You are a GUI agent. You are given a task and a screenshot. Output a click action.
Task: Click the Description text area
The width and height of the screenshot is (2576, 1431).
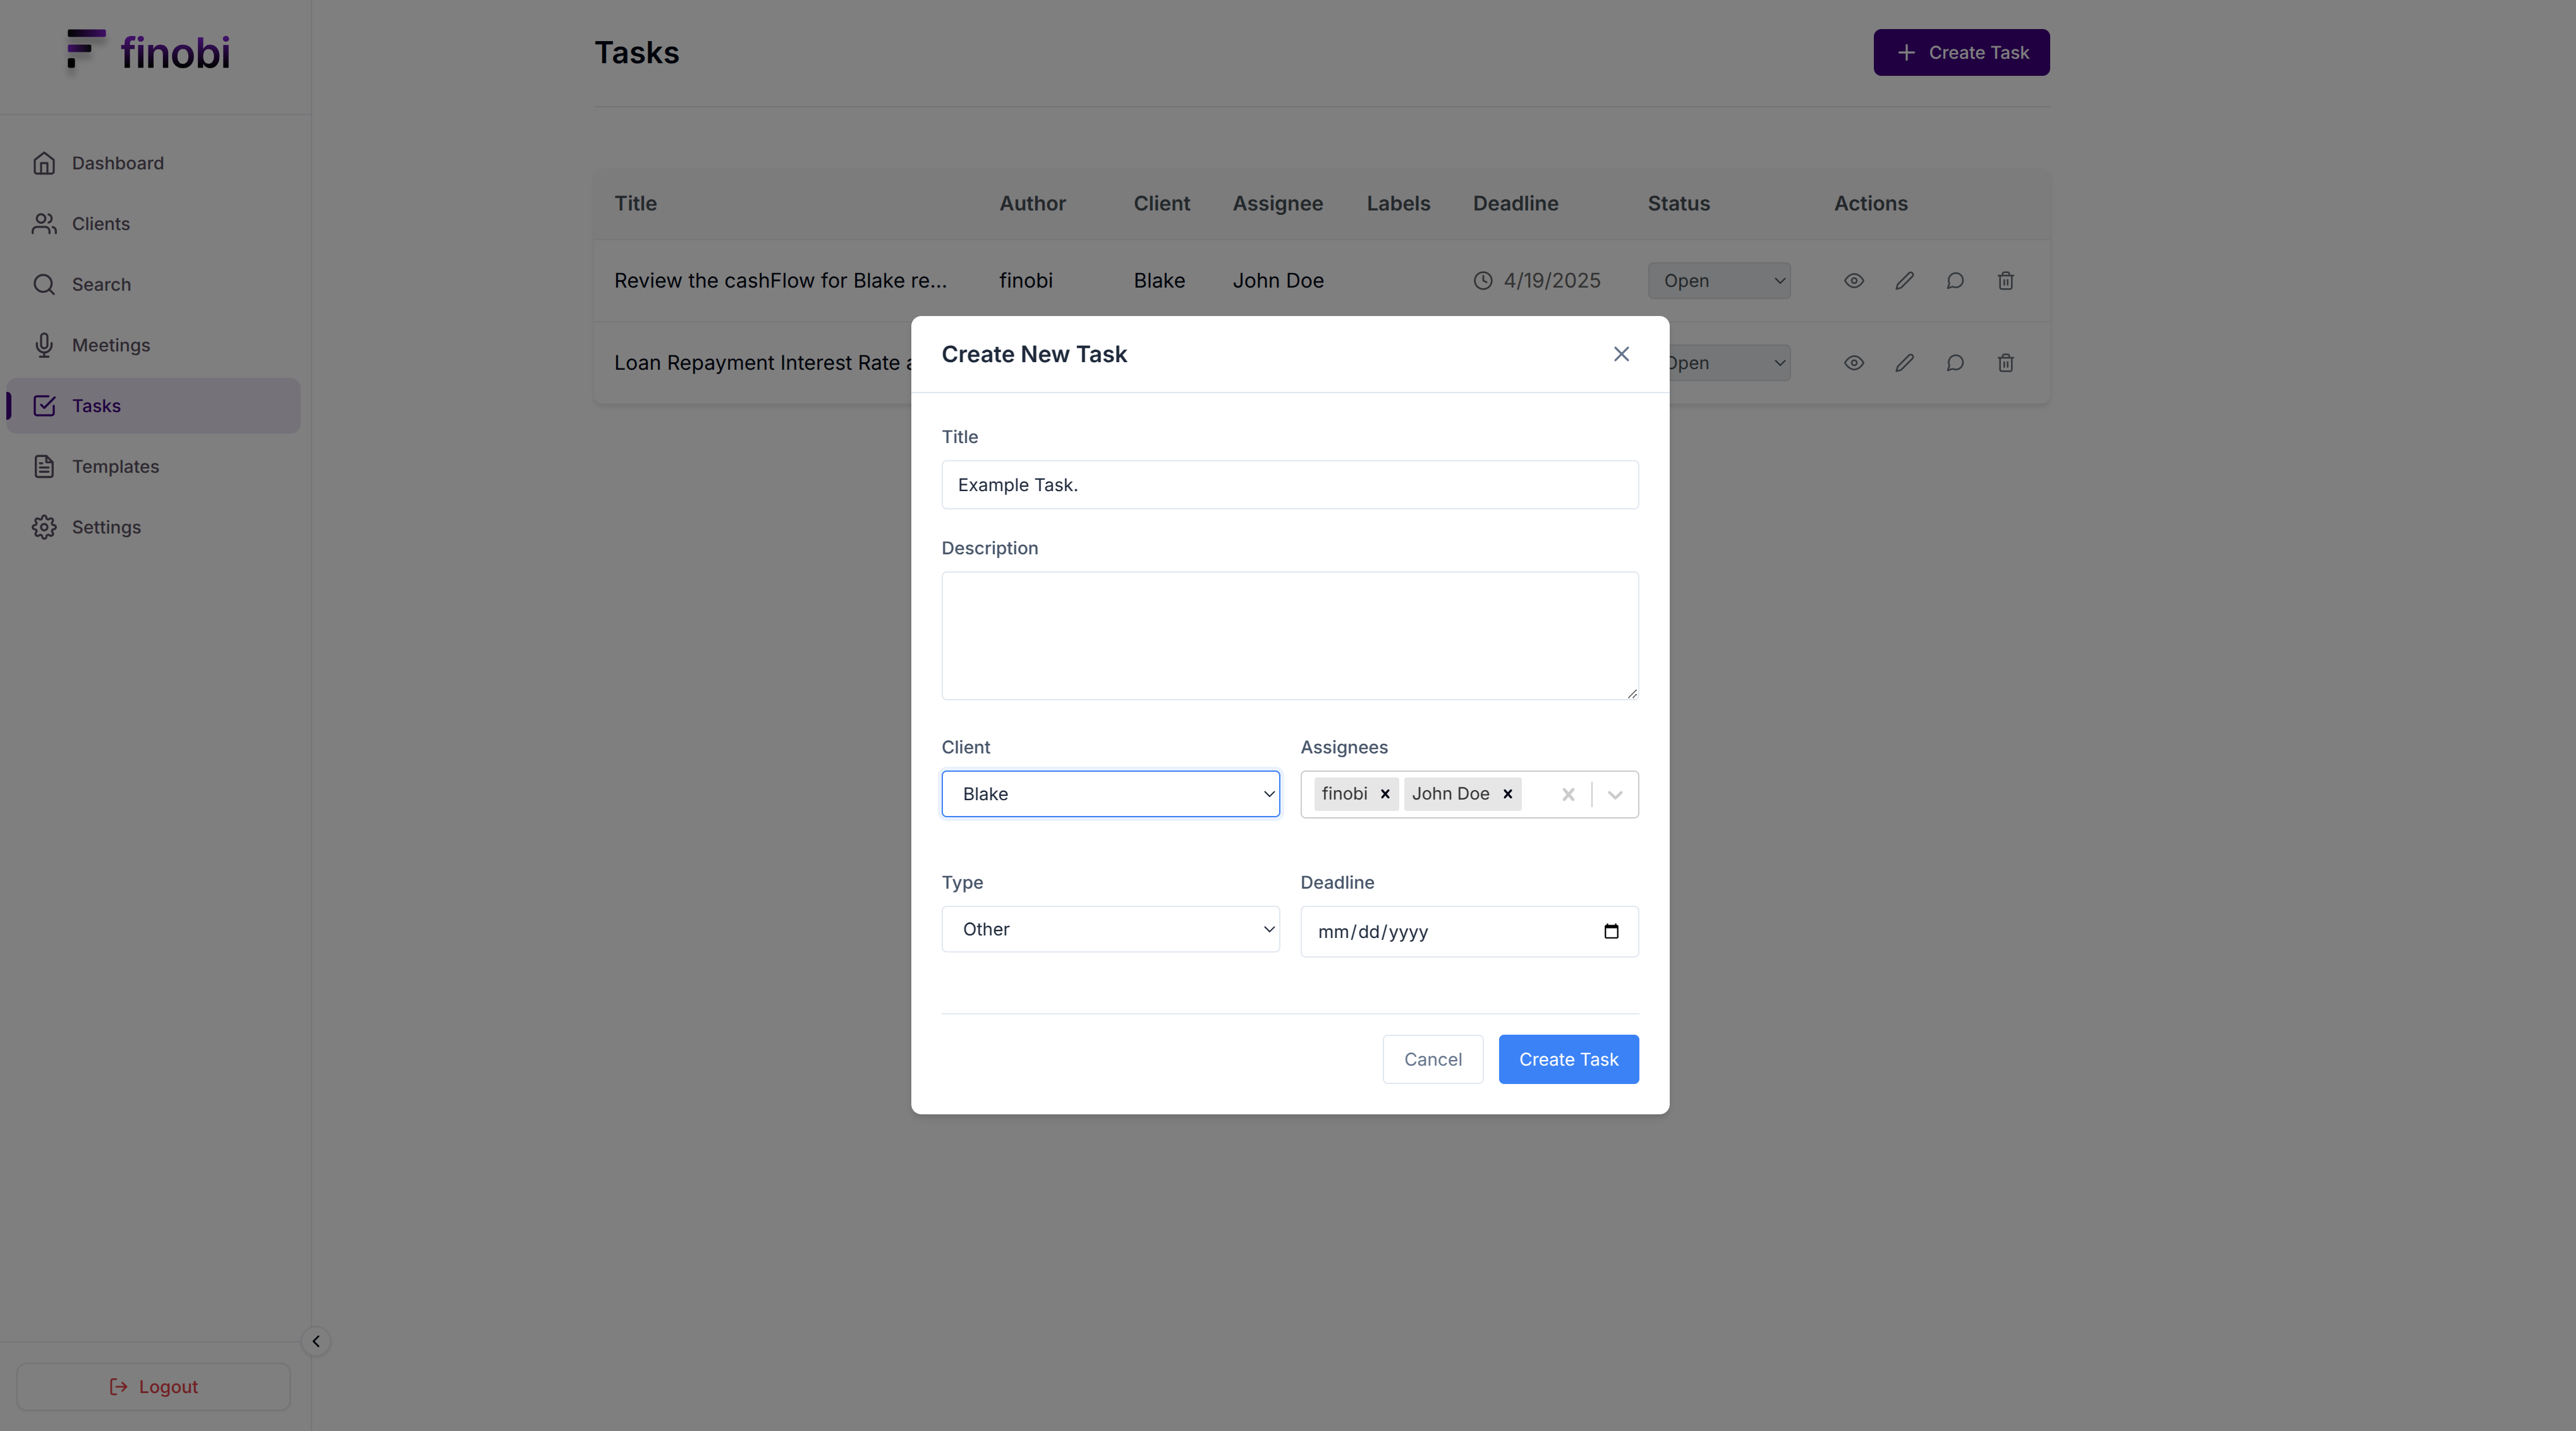[x=1289, y=636]
